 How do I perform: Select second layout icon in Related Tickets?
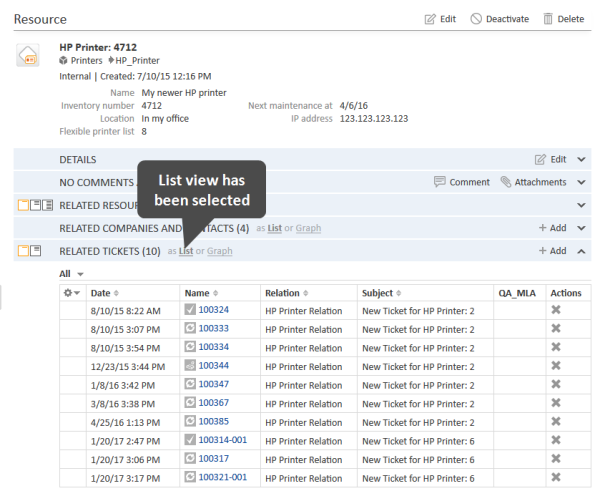[36, 251]
